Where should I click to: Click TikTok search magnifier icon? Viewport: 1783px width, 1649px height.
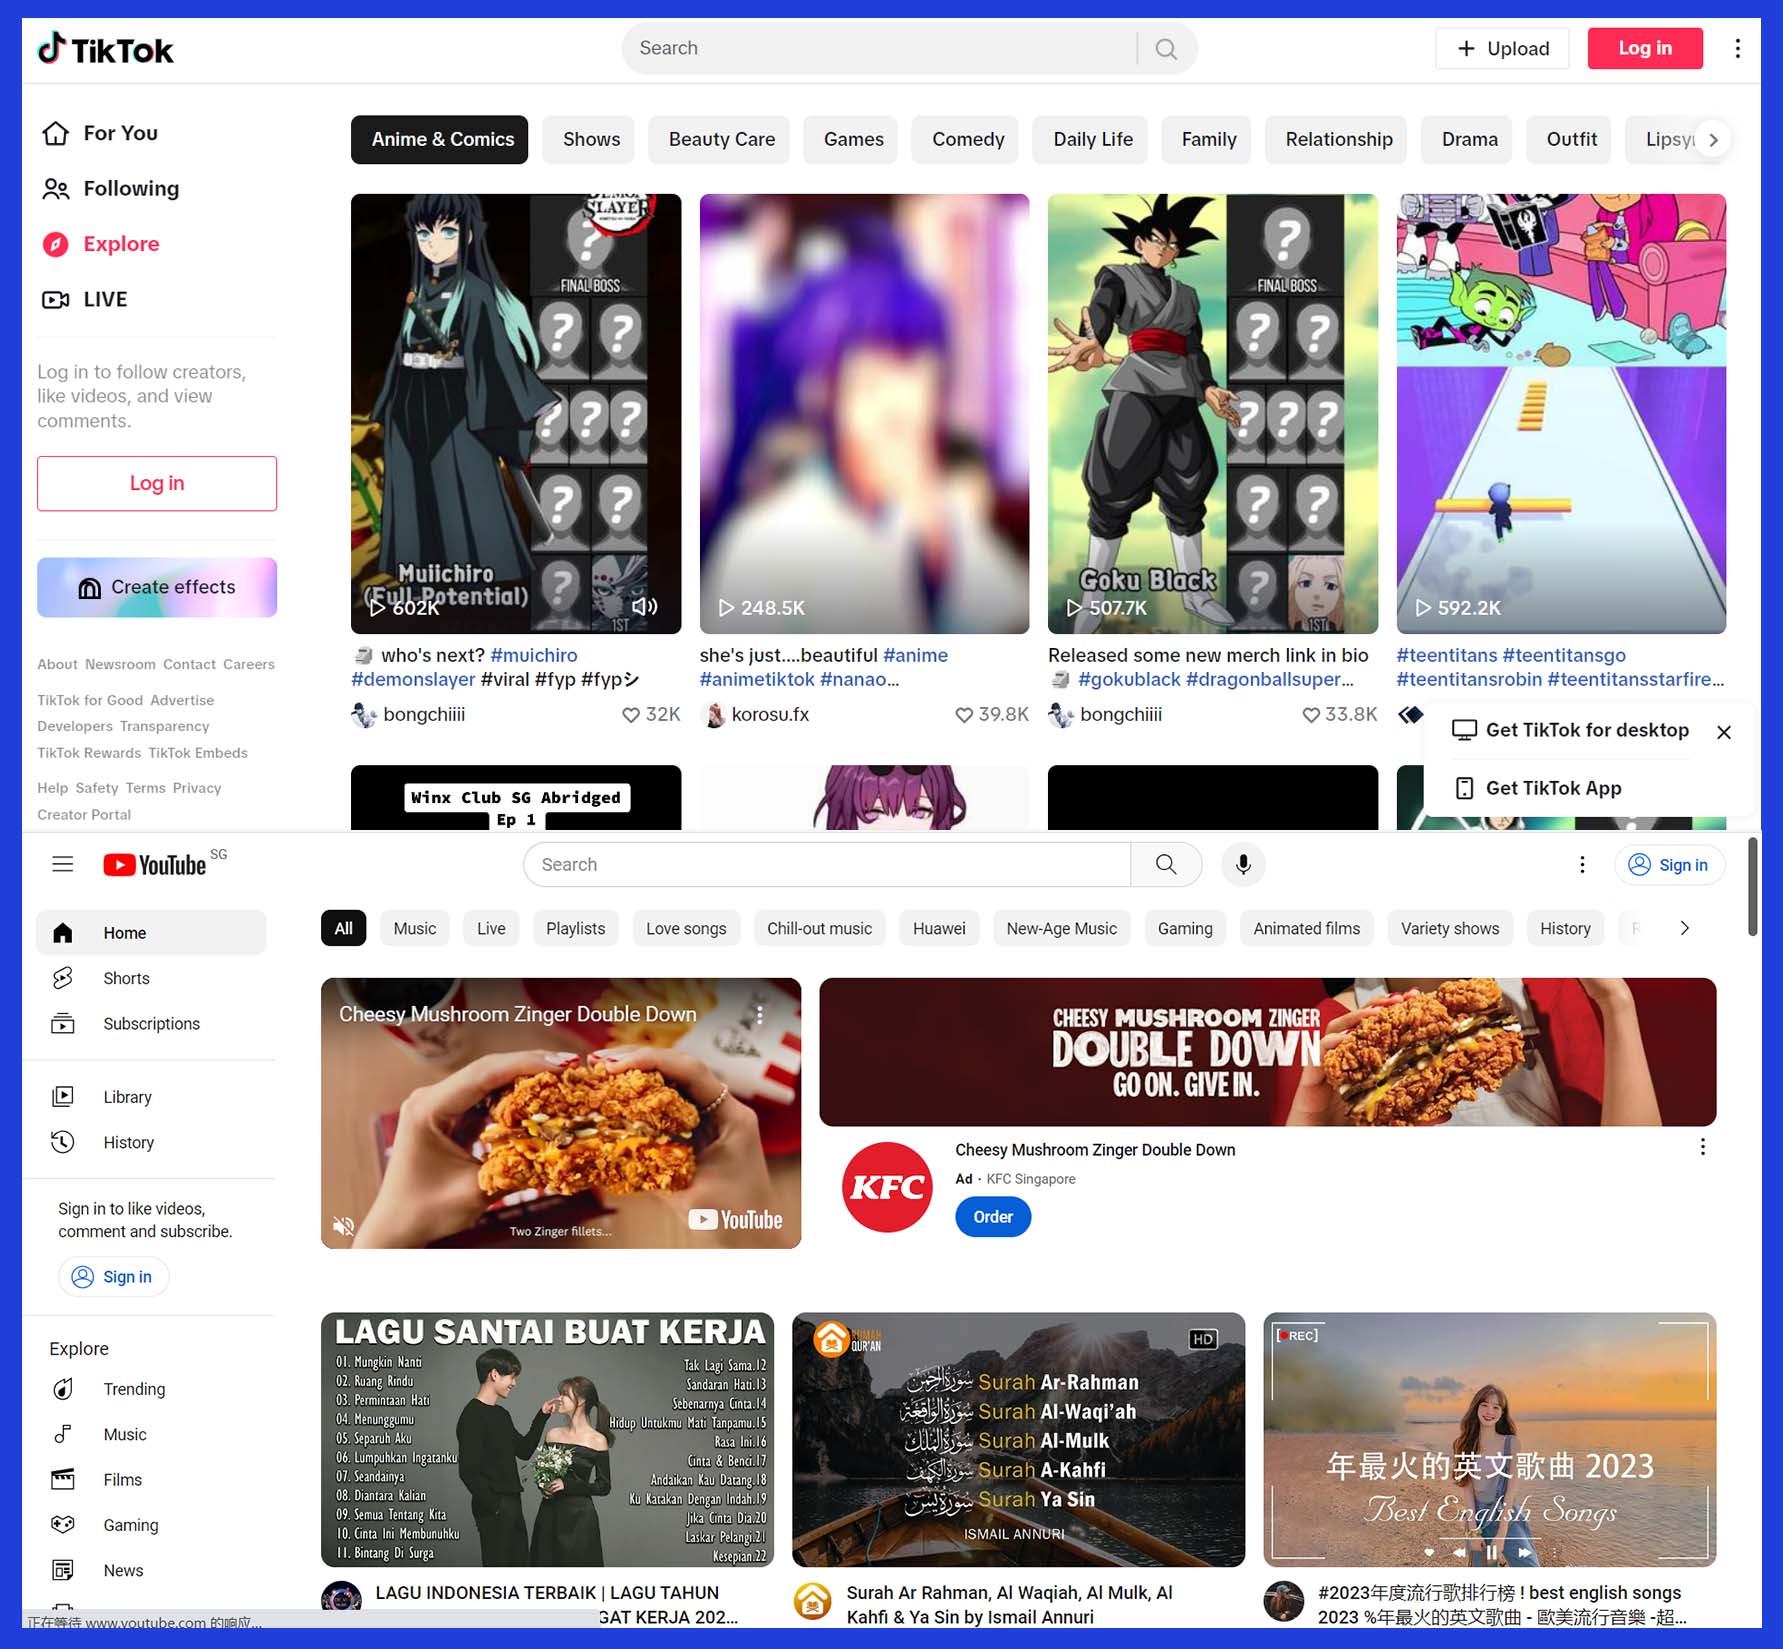coord(1166,49)
